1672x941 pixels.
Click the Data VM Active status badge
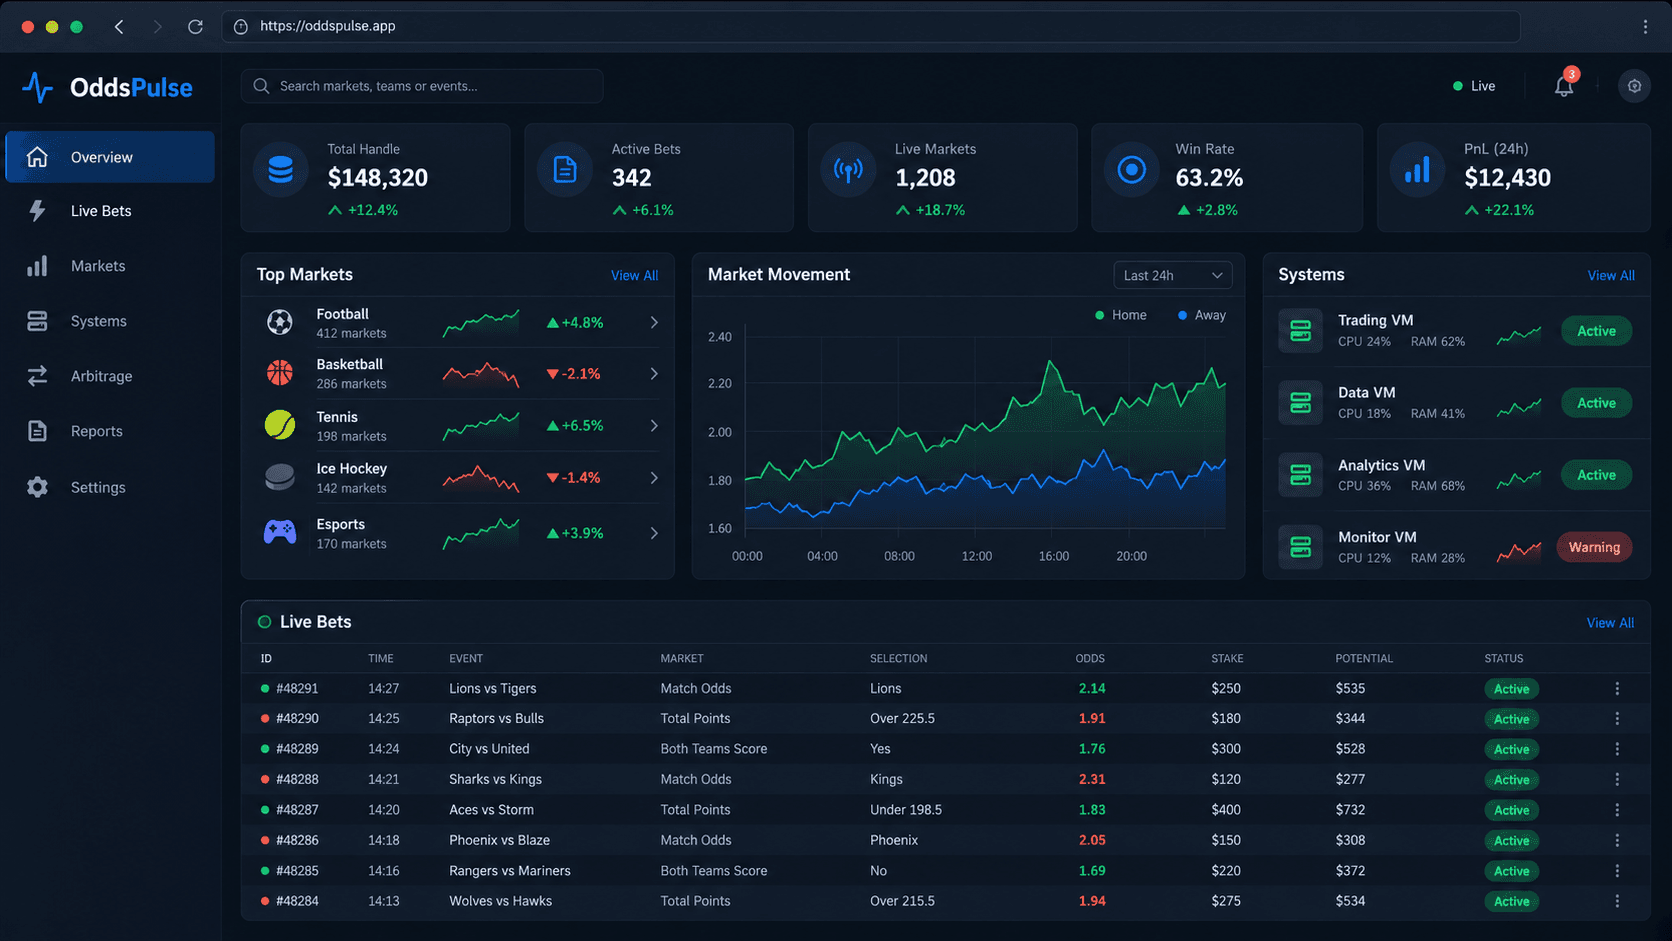(x=1596, y=403)
